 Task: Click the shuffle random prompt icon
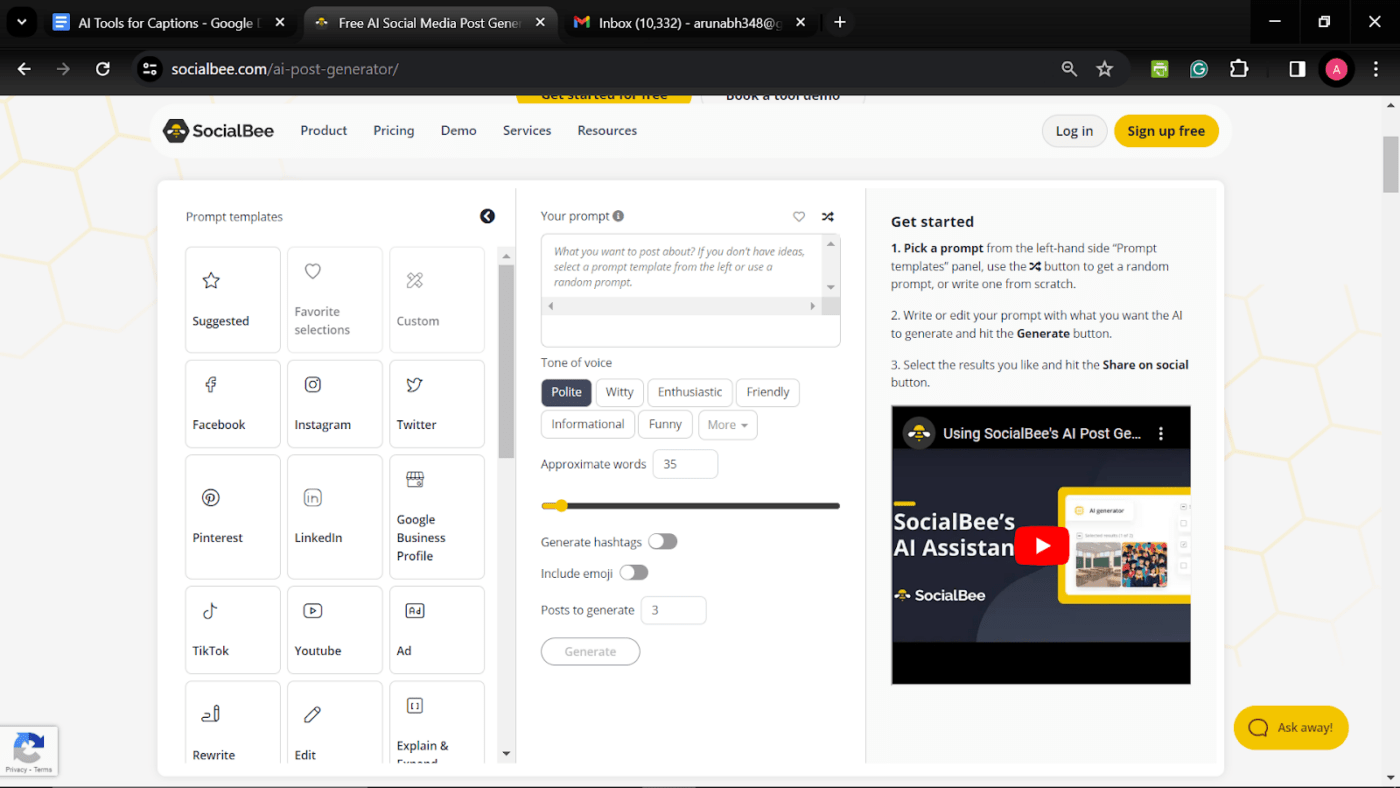click(828, 216)
